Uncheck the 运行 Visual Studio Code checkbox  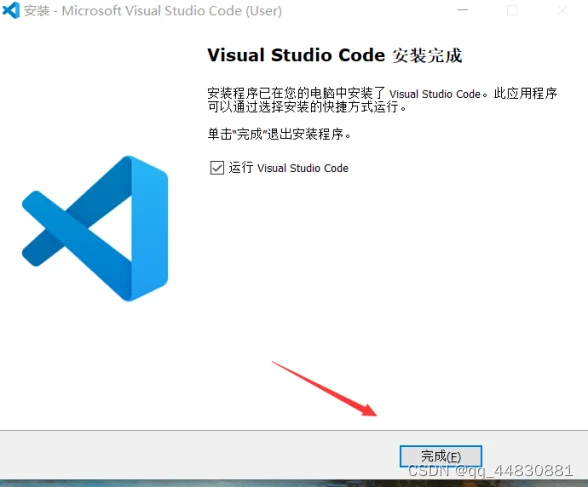coord(217,168)
